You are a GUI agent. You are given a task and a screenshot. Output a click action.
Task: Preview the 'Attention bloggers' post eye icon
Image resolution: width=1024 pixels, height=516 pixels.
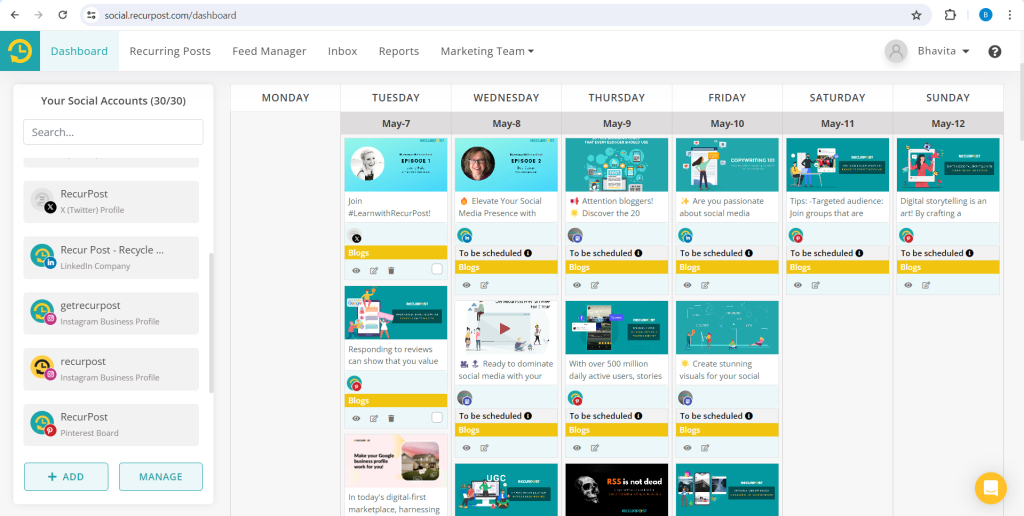(x=577, y=285)
